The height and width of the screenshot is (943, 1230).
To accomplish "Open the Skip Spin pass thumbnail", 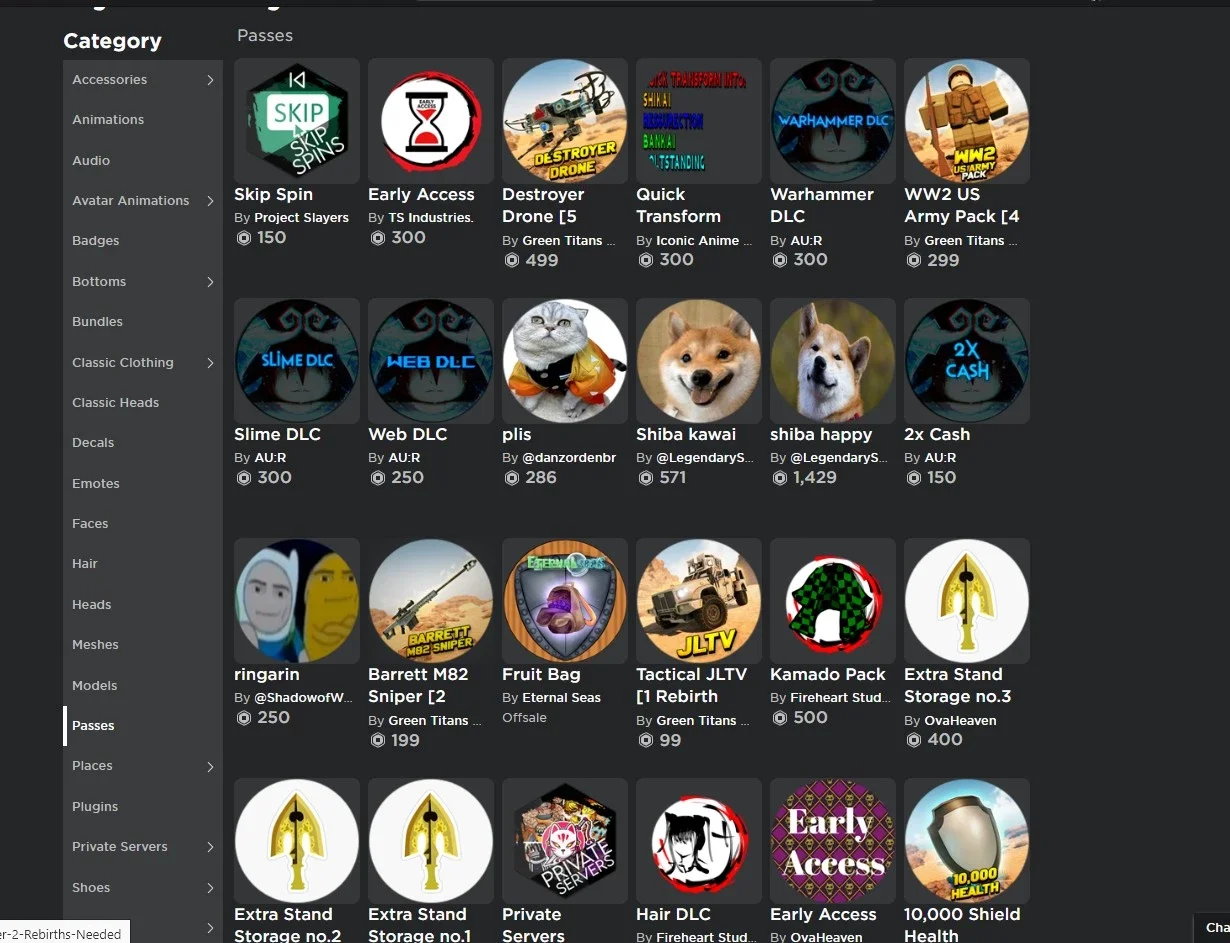I will 297,121.
